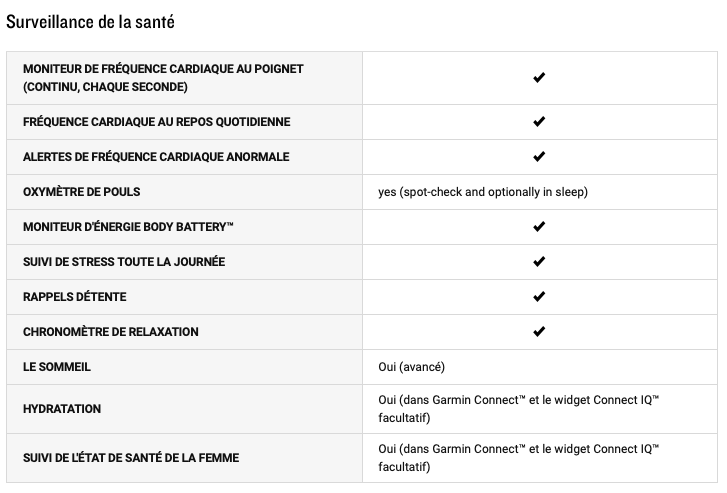This screenshot has height=493, width=727.
Task: Click checkmark for Suivi de stress toute la journée
Action: tap(539, 262)
